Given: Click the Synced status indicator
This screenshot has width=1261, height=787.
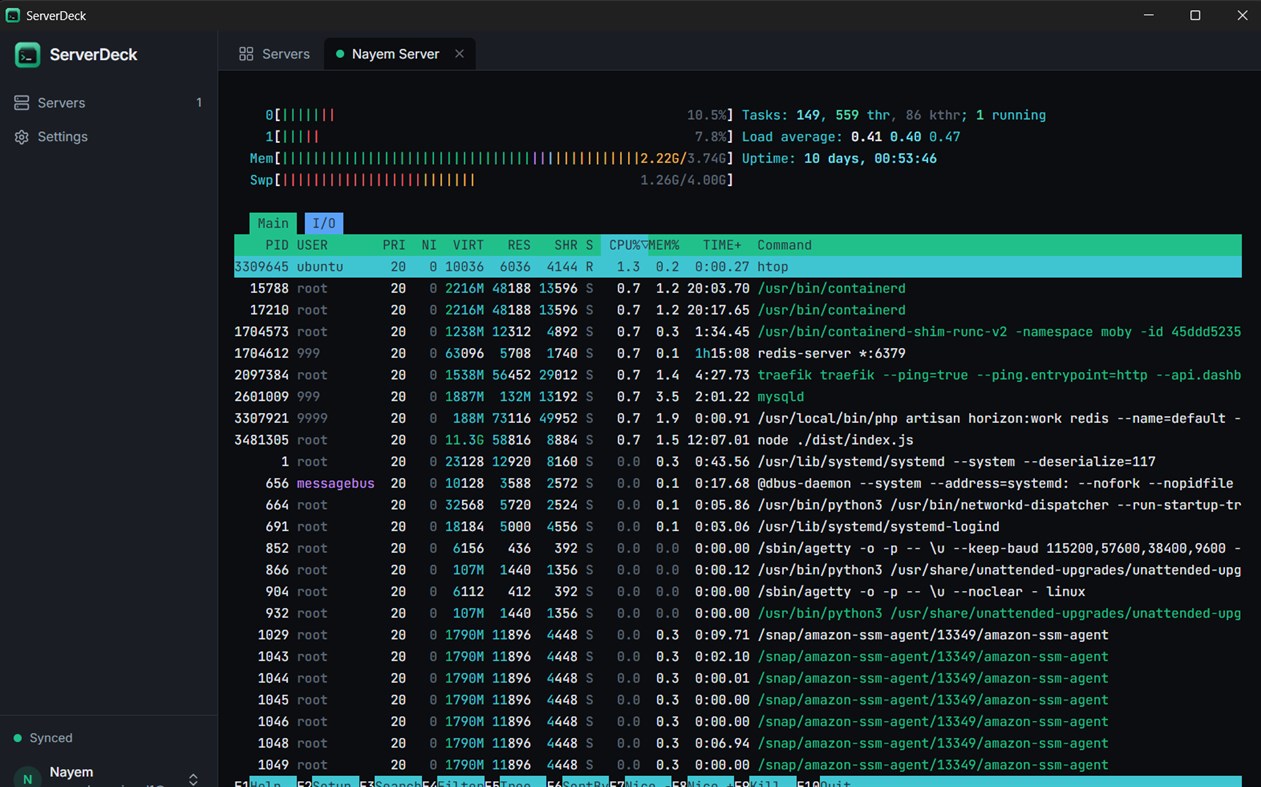Looking at the screenshot, I should 43,738.
